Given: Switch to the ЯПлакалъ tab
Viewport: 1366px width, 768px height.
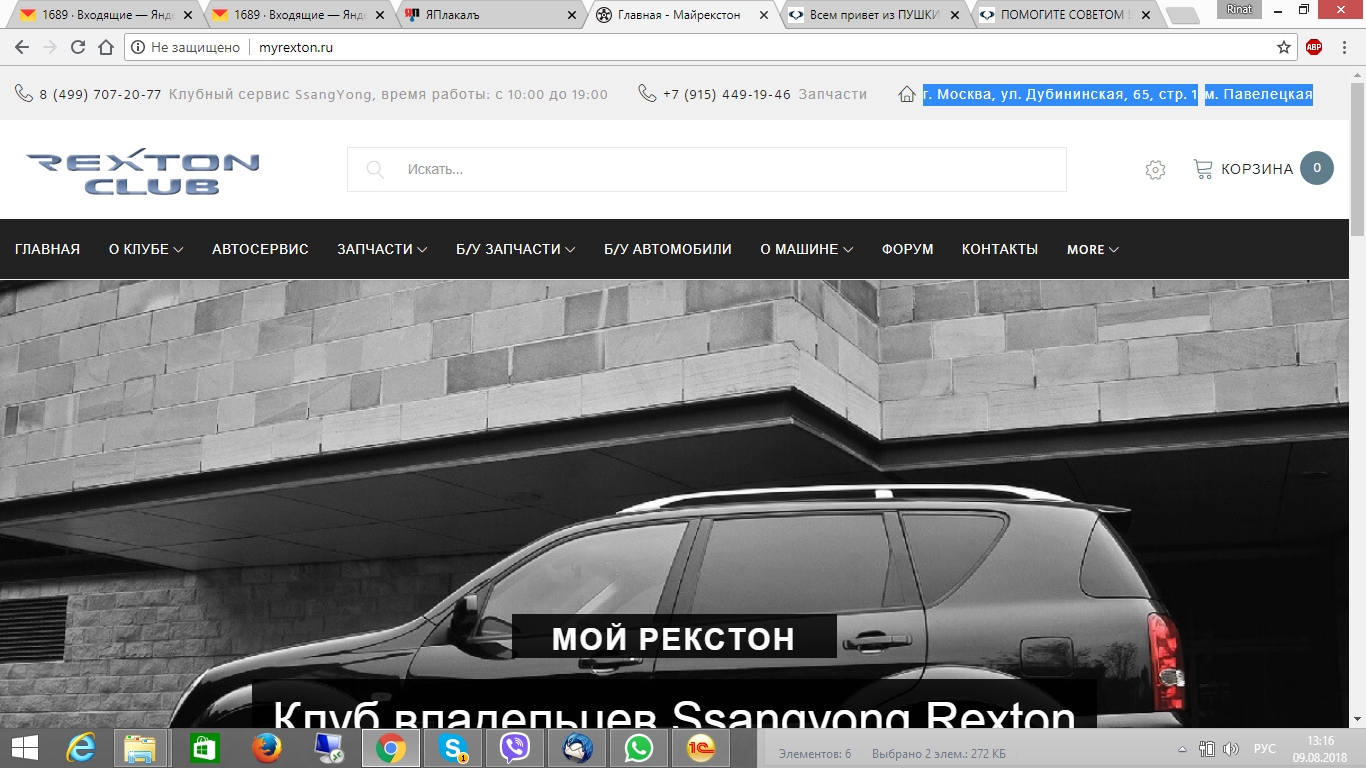Looking at the screenshot, I should 490,15.
